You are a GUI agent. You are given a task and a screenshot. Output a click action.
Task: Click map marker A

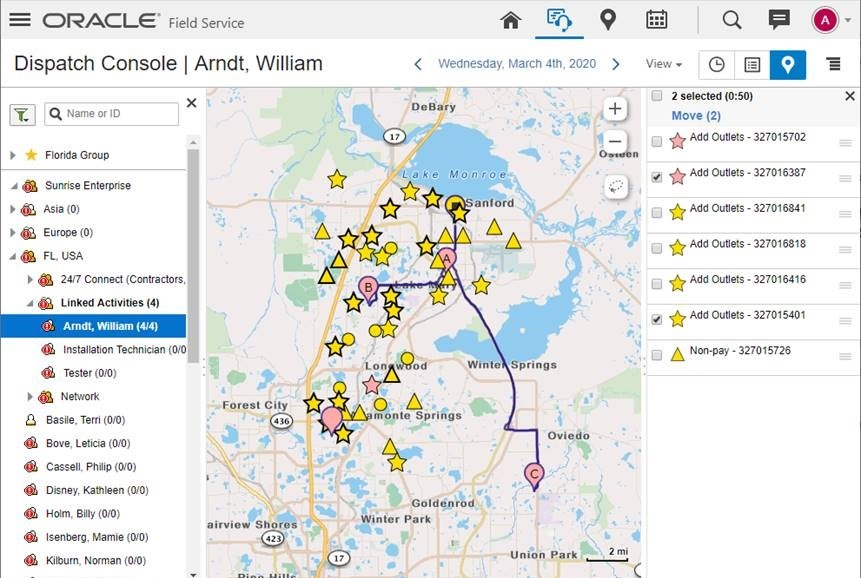coord(447,259)
